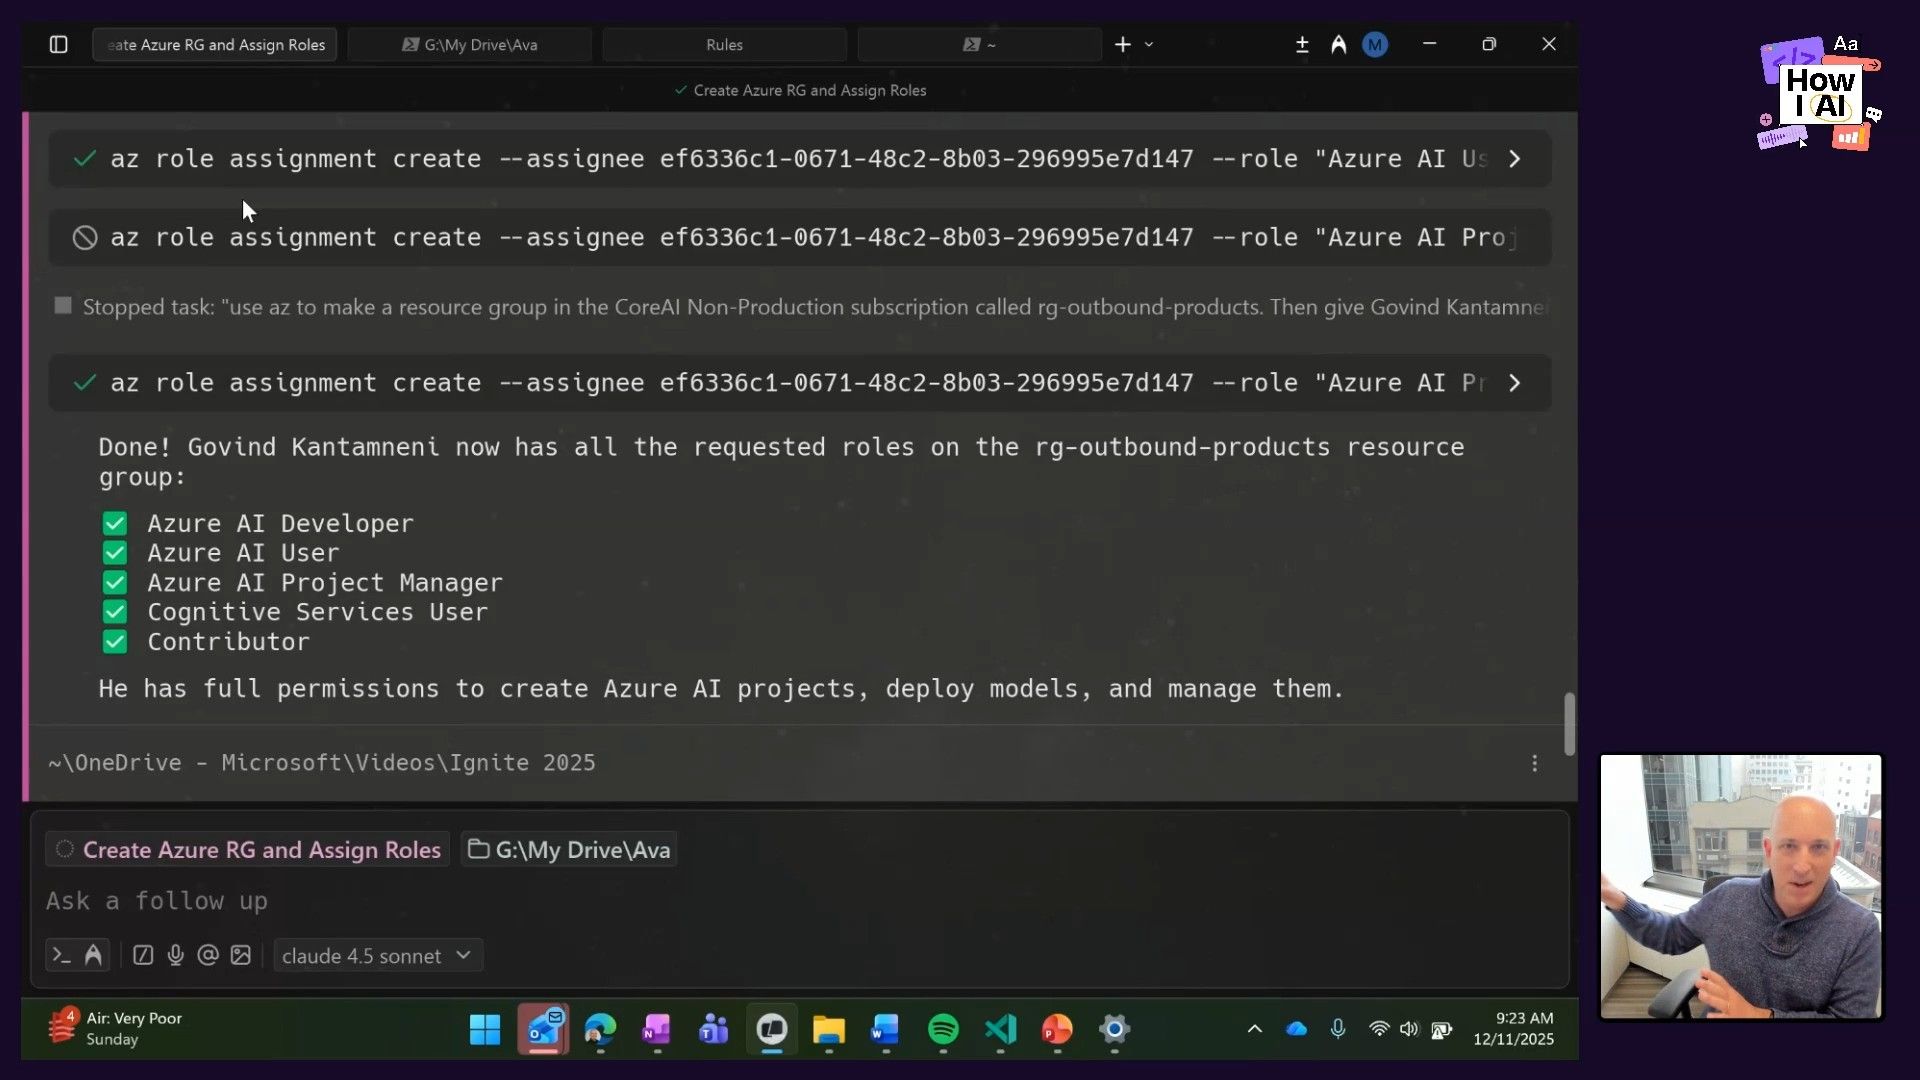Viewport: 1920px width, 1080px height.
Task: Select the cancelled 'Azure AI Proj' role assignment command
Action: click(x=800, y=238)
